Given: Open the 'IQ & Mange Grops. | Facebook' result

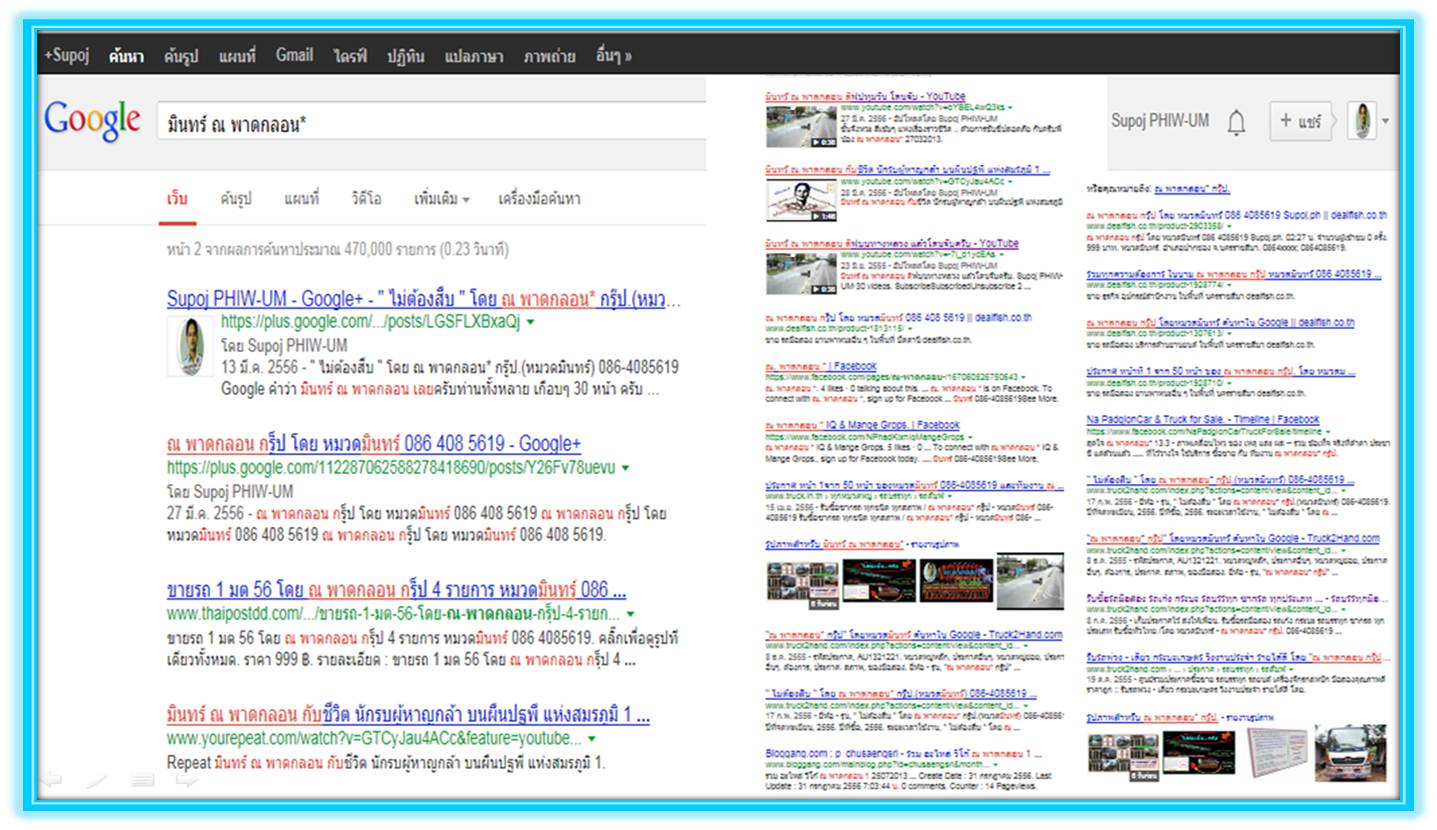Looking at the screenshot, I should pyautogui.click(x=862, y=425).
